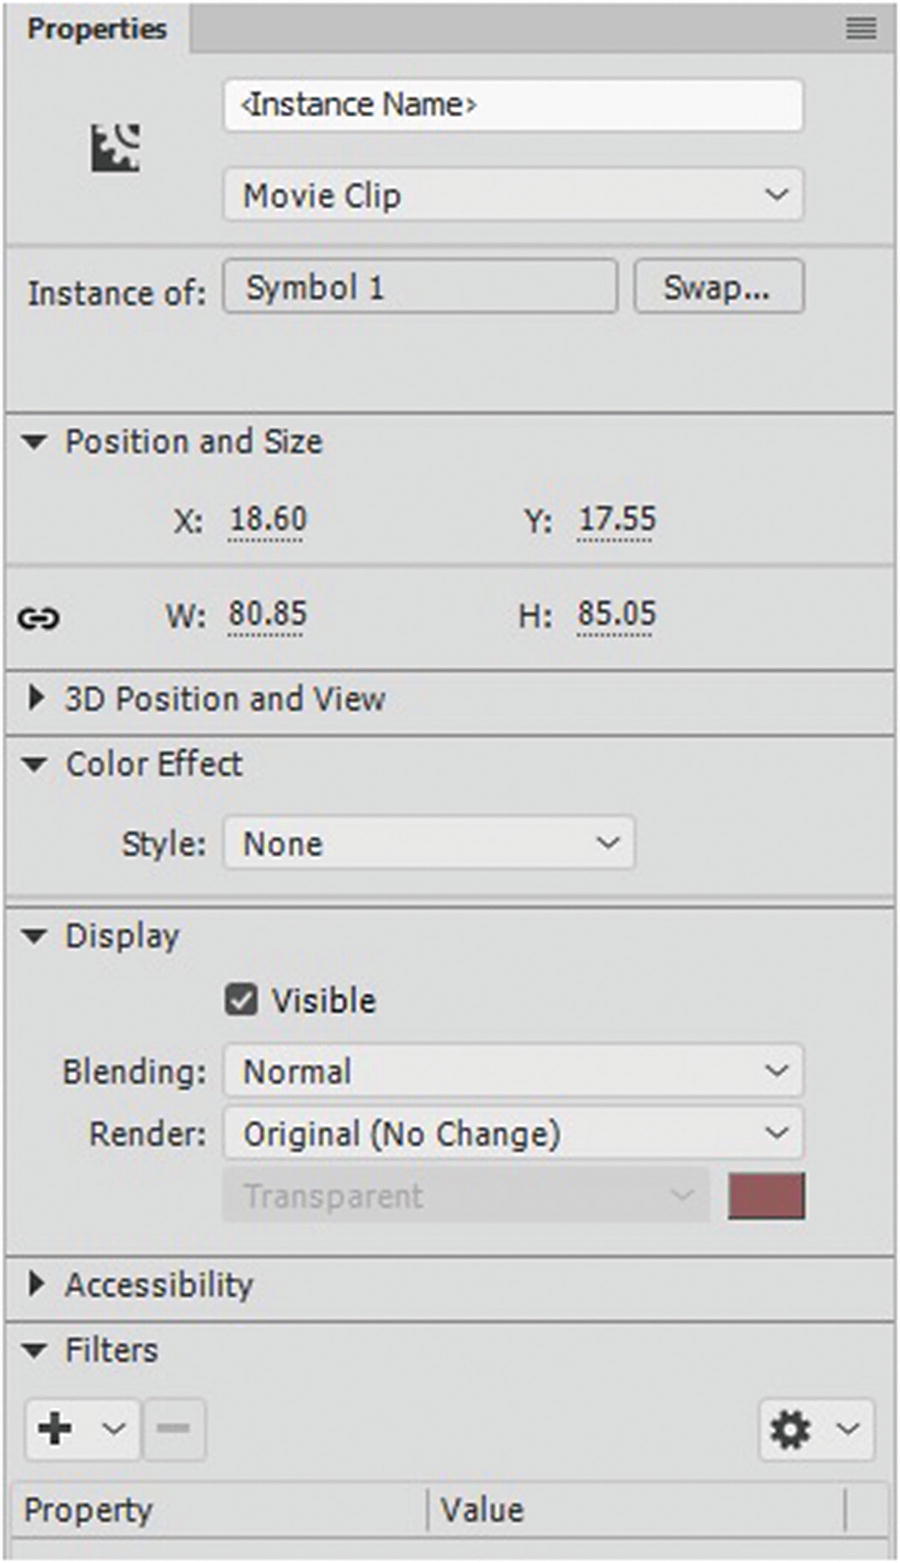Collapse the Position and Size section

[36, 441]
